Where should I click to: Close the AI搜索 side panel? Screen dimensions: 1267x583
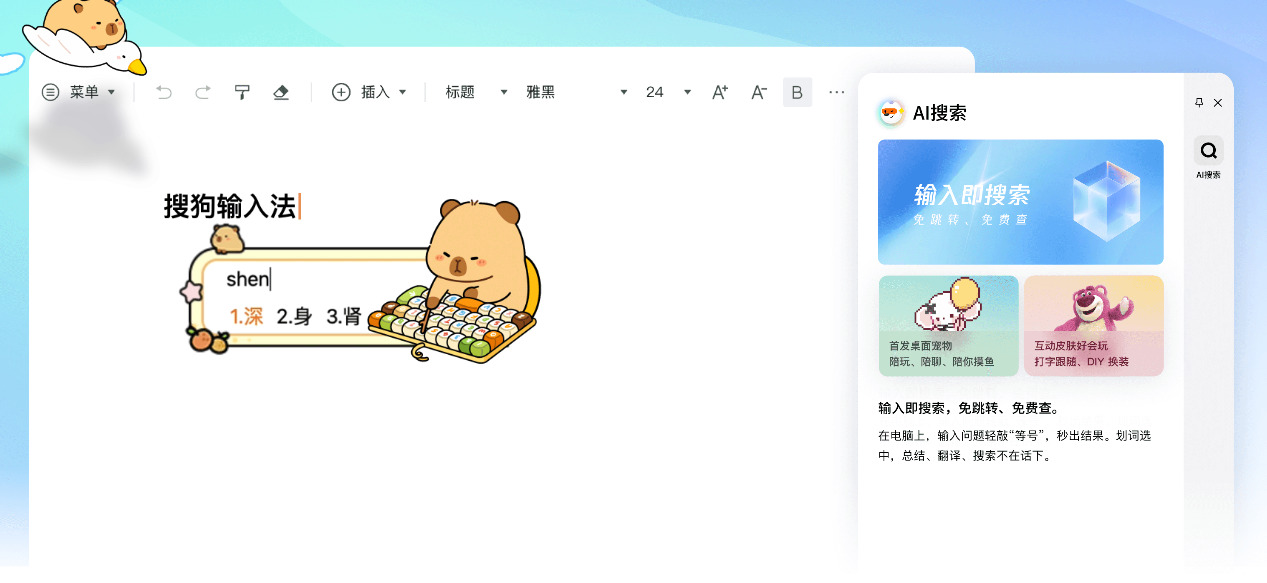[x=1218, y=103]
